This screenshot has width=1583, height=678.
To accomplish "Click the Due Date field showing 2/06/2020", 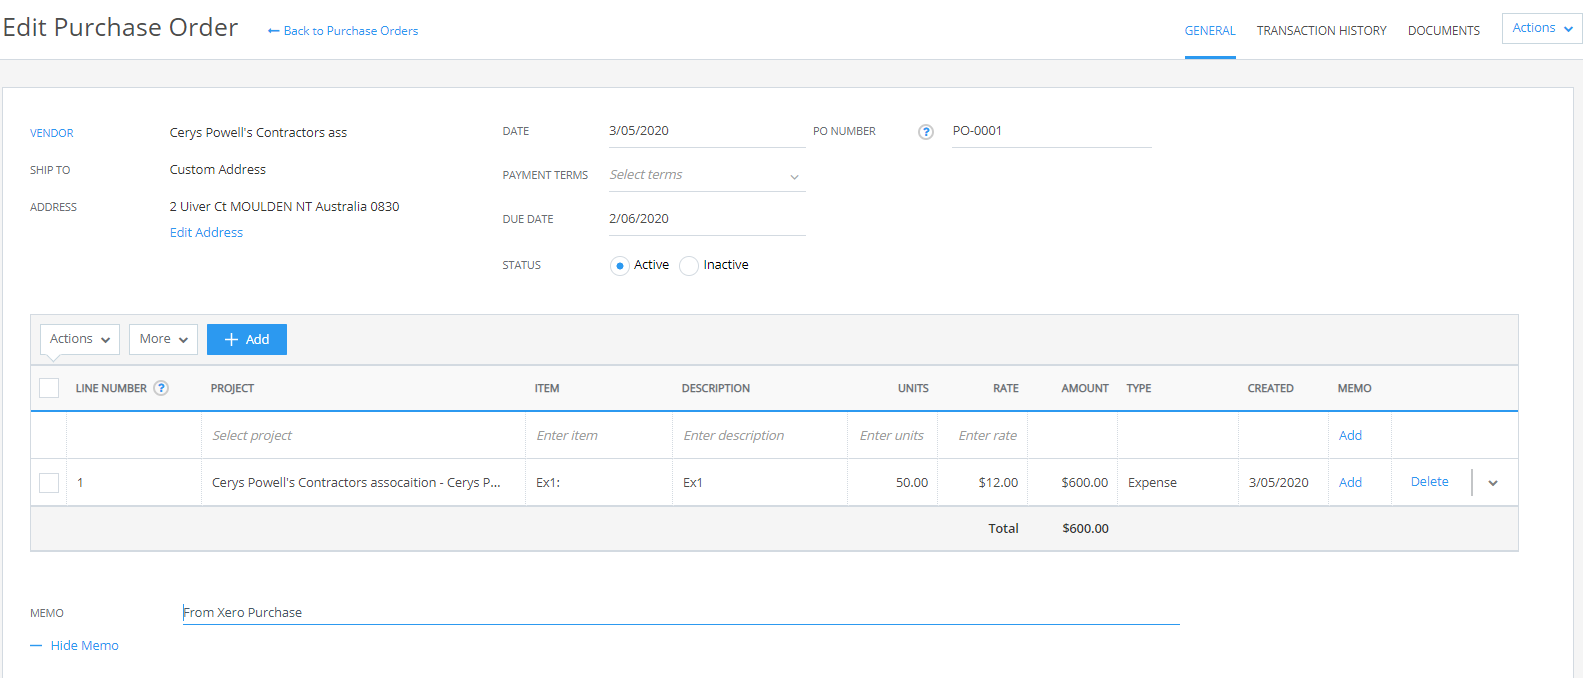I will click(x=706, y=219).
